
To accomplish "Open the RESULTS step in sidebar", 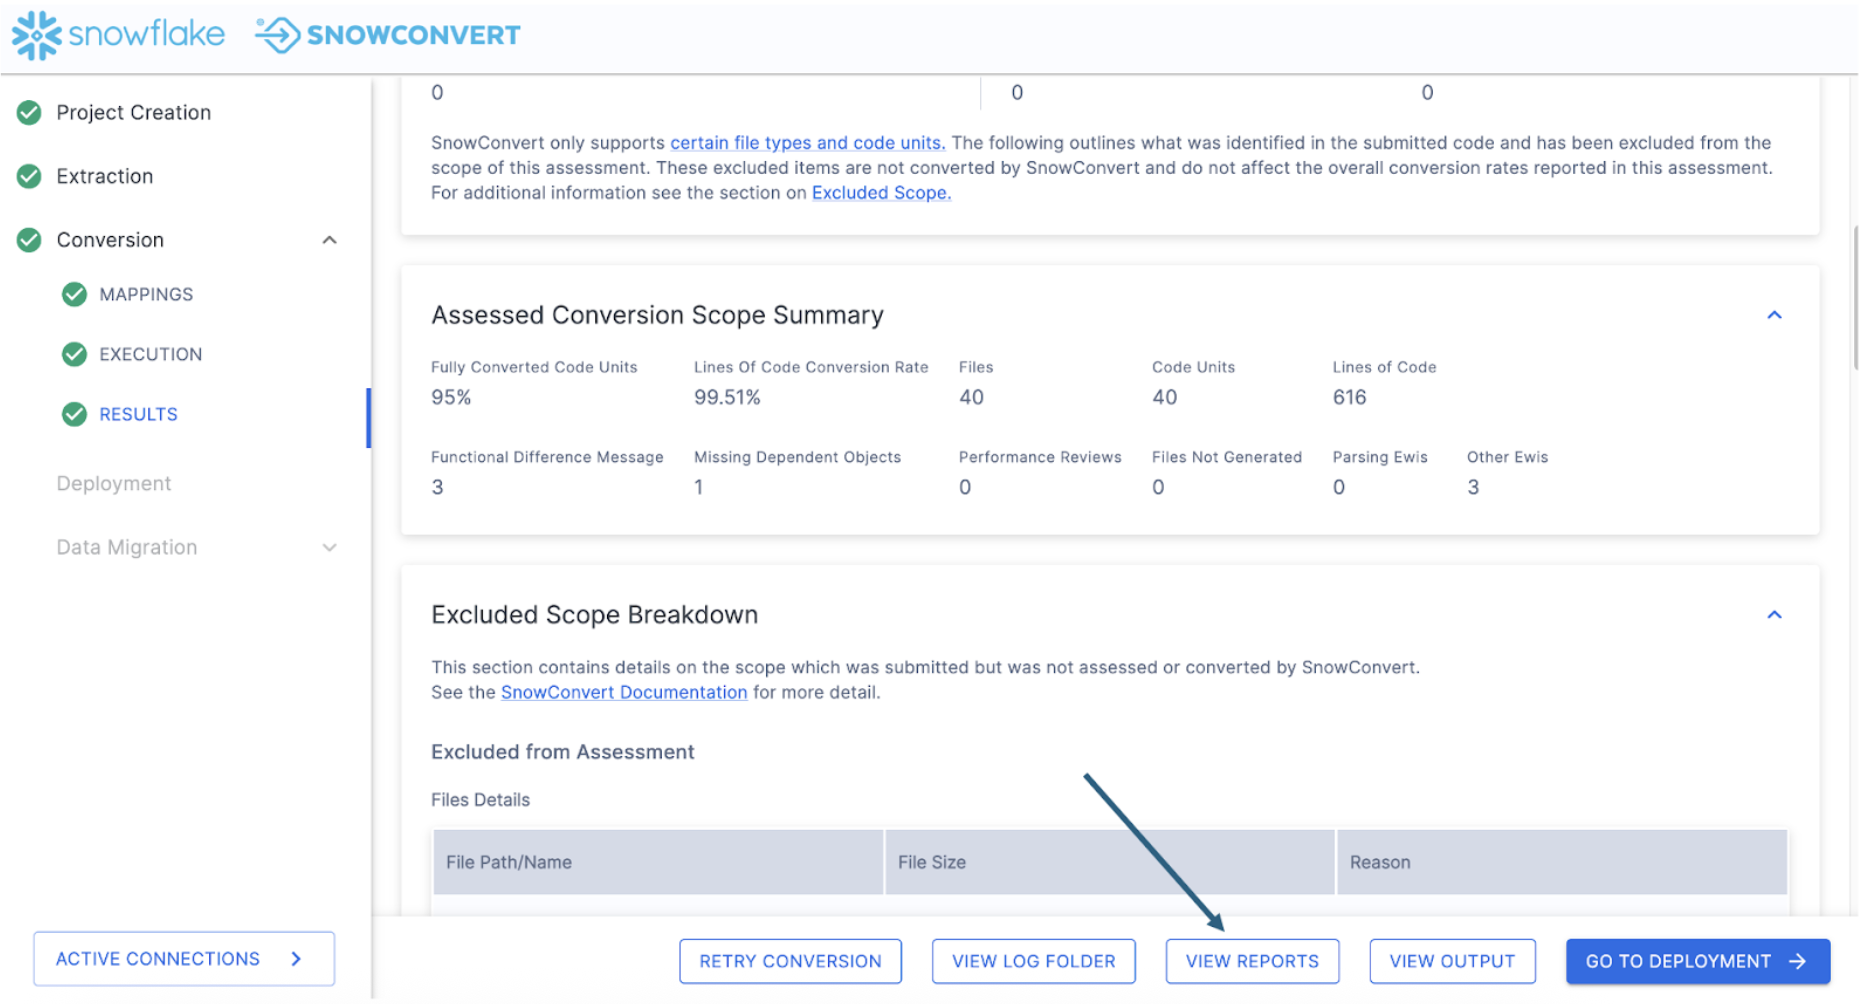I will 138,415.
